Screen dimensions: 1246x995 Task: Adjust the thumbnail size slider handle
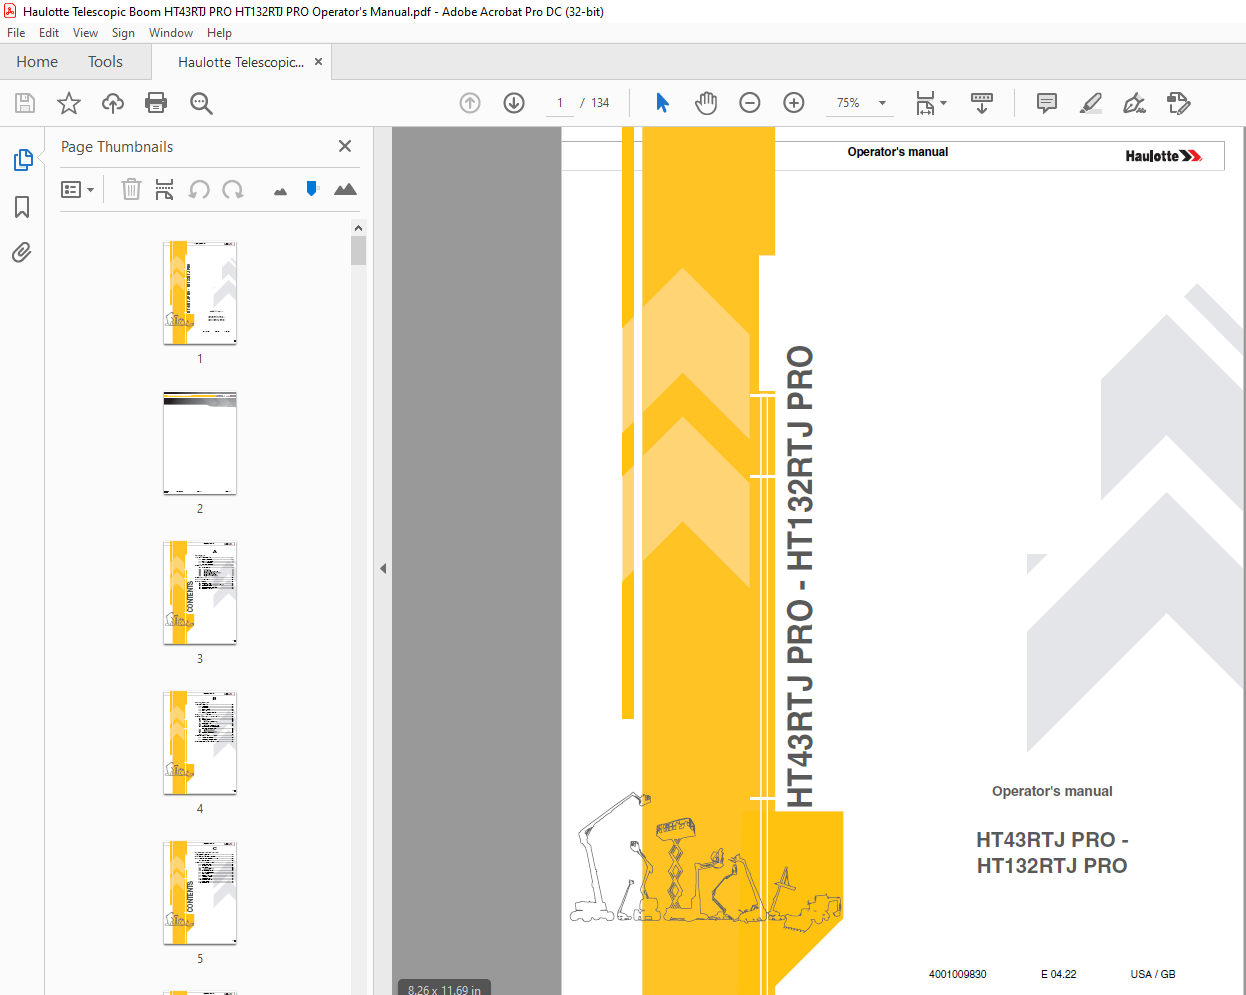pyautogui.click(x=312, y=188)
